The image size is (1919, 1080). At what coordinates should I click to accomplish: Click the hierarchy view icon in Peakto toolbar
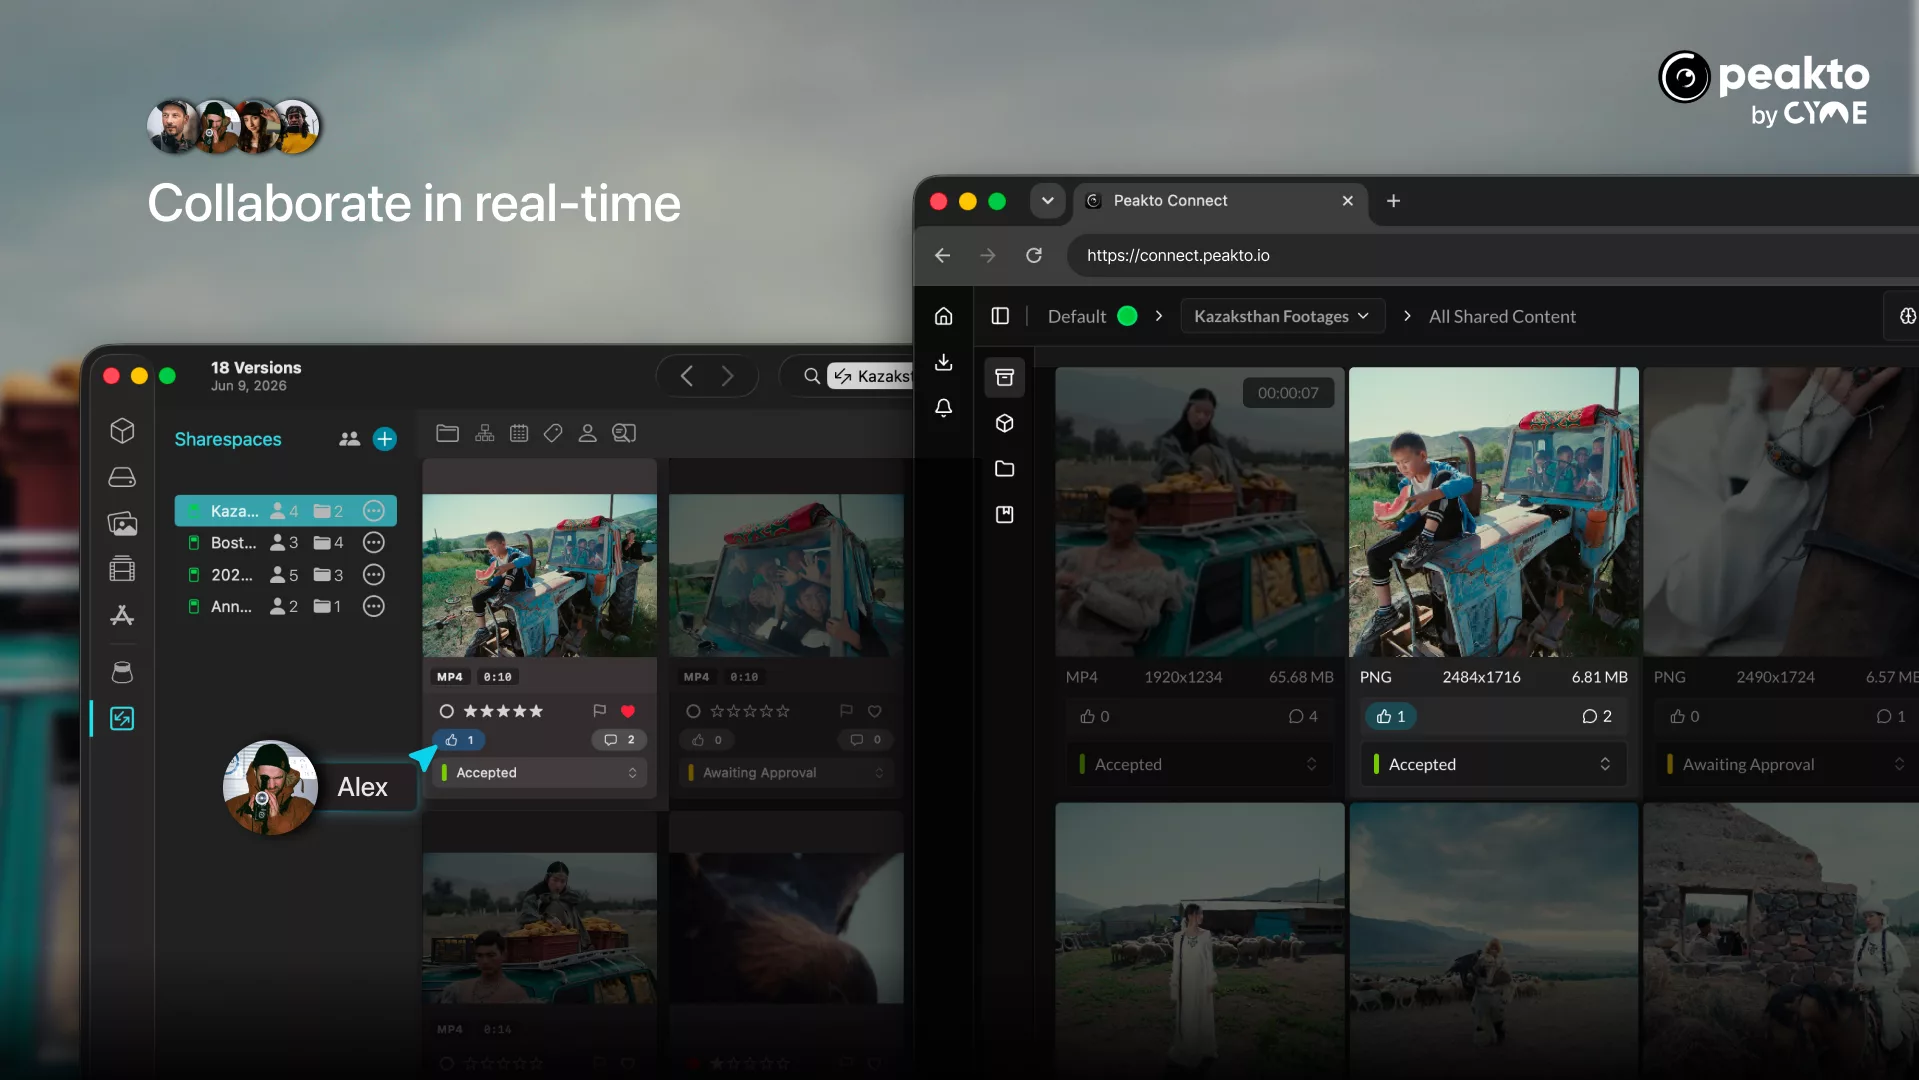coord(485,433)
